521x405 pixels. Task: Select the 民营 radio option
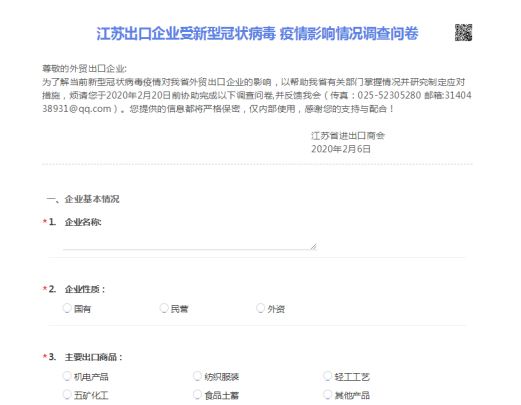click(x=164, y=308)
